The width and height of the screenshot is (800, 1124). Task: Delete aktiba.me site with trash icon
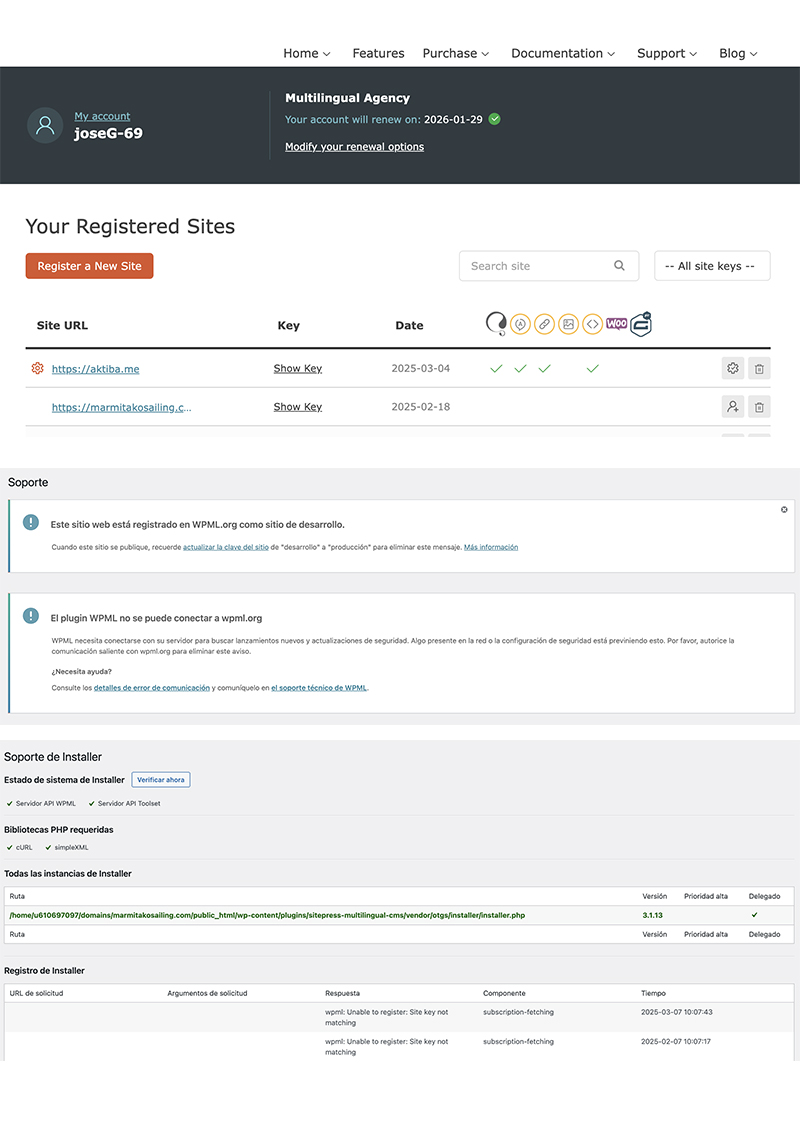coord(759,368)
